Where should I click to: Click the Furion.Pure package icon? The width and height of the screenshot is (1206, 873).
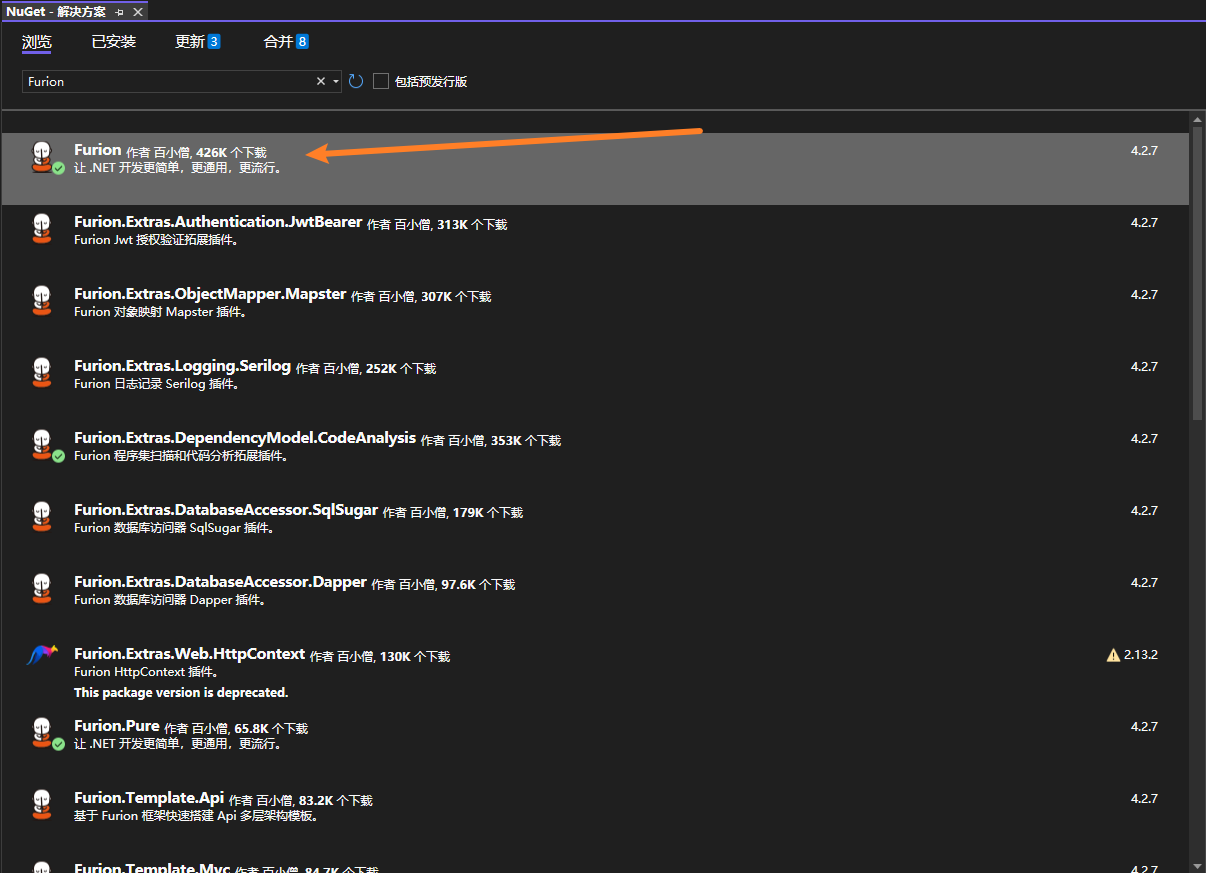point(42,732)
